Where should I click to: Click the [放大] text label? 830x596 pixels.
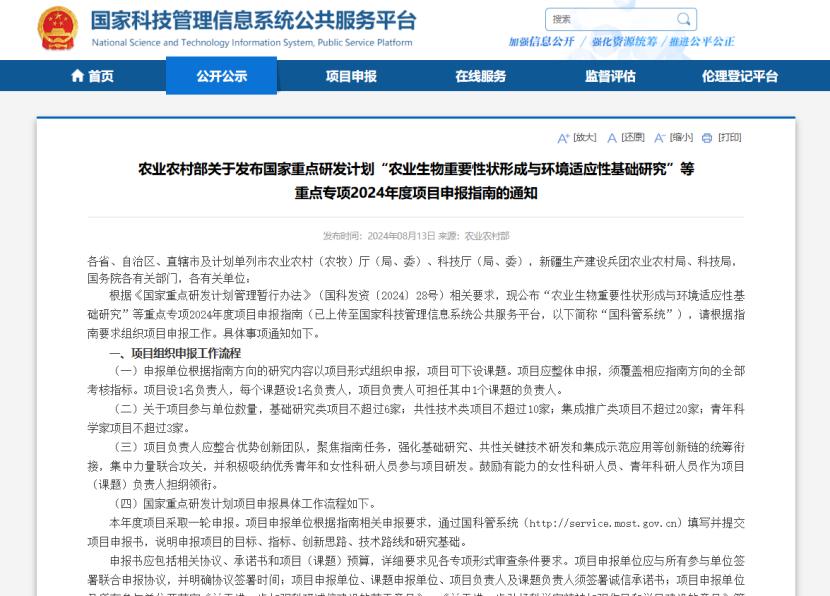pyautogui.click(x=585, y=138)
